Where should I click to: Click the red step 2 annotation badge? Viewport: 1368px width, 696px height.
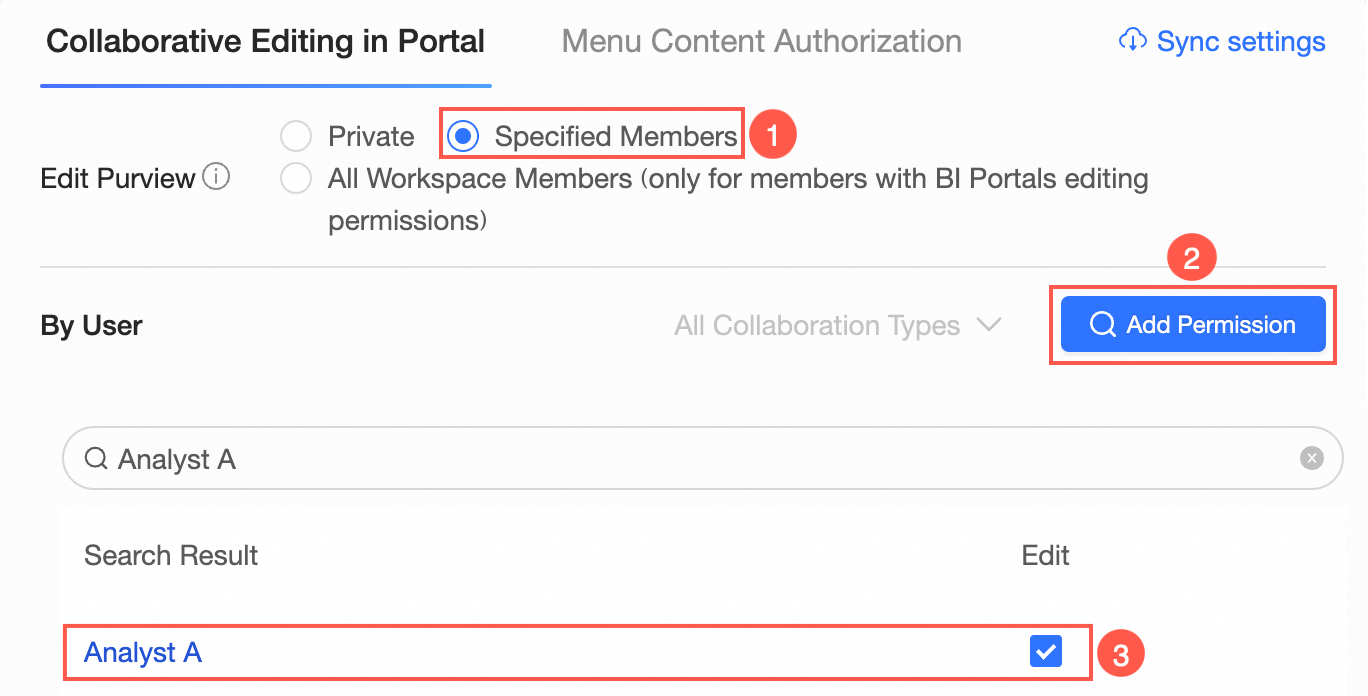(x=1191, y=259)
